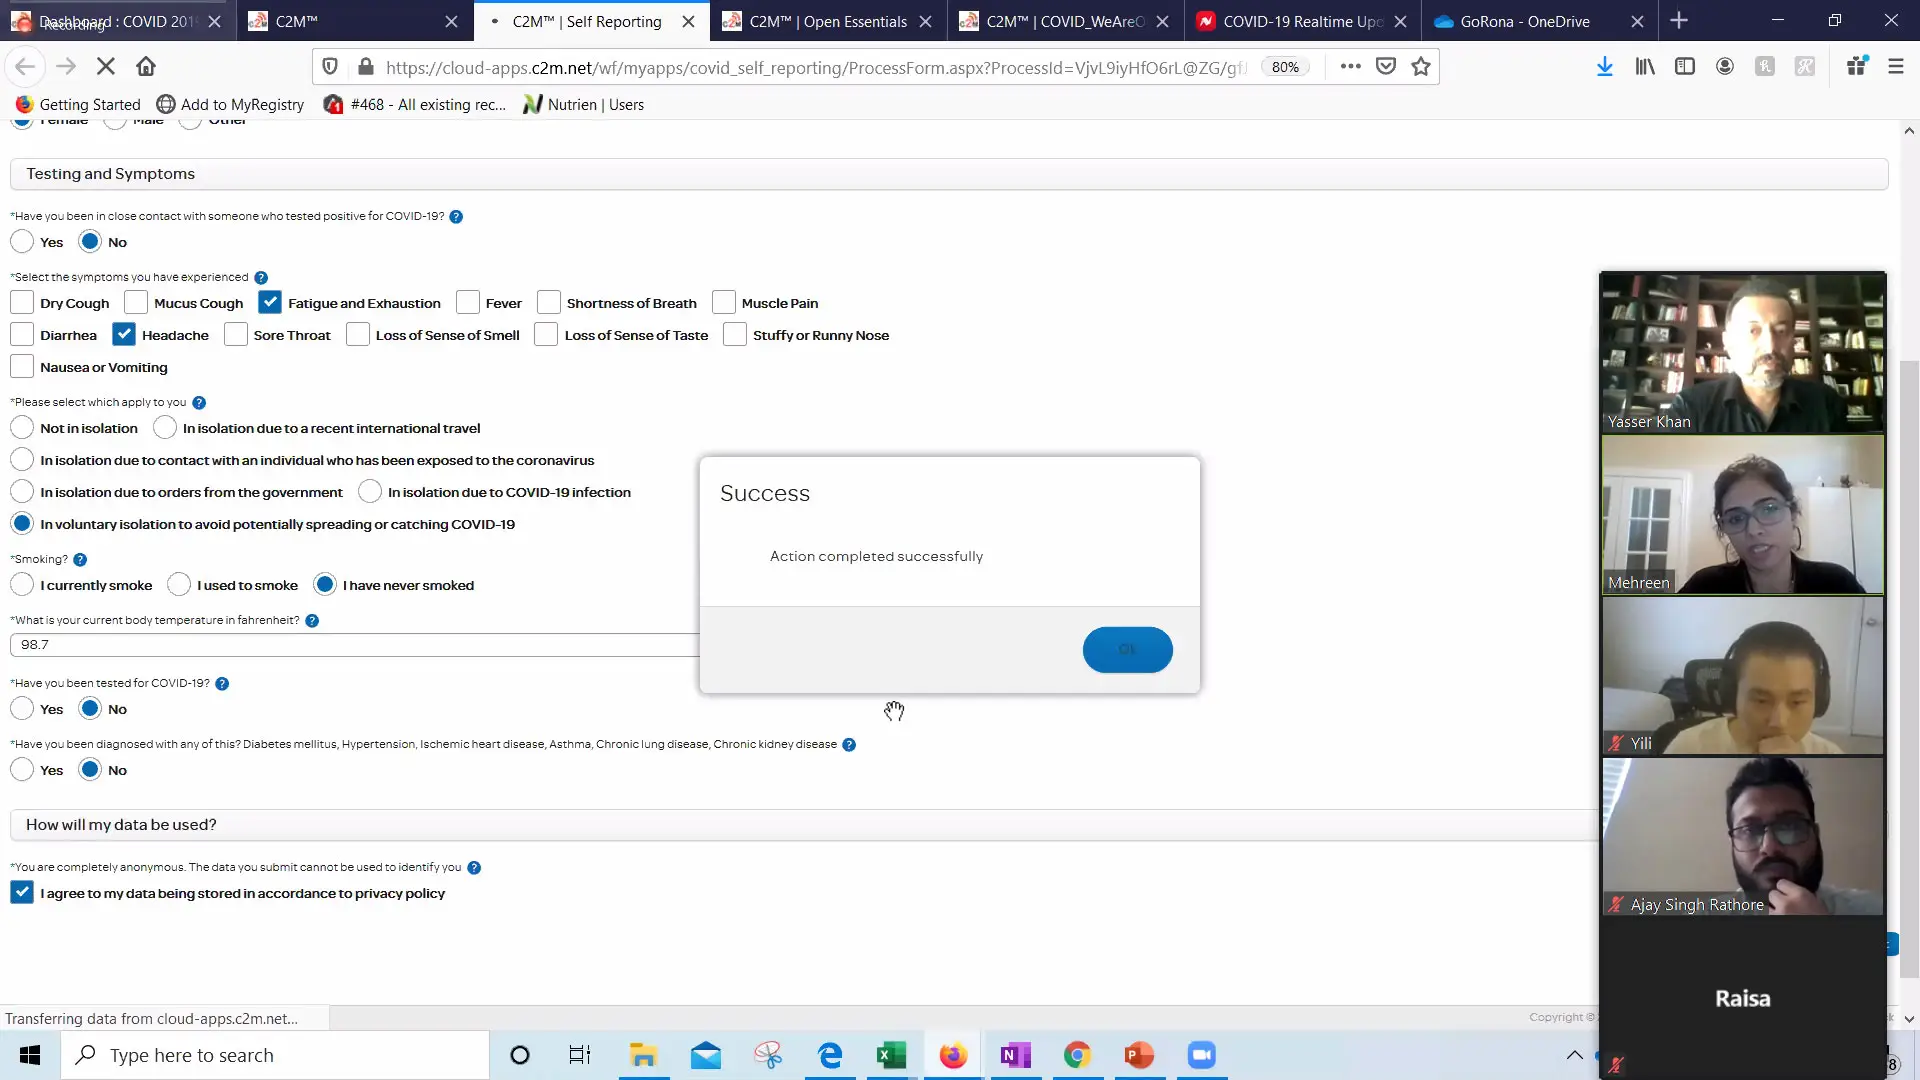Select Not in isolation radio option
The height and width of the screenshot is (1080, 1920).
[22, 428]
